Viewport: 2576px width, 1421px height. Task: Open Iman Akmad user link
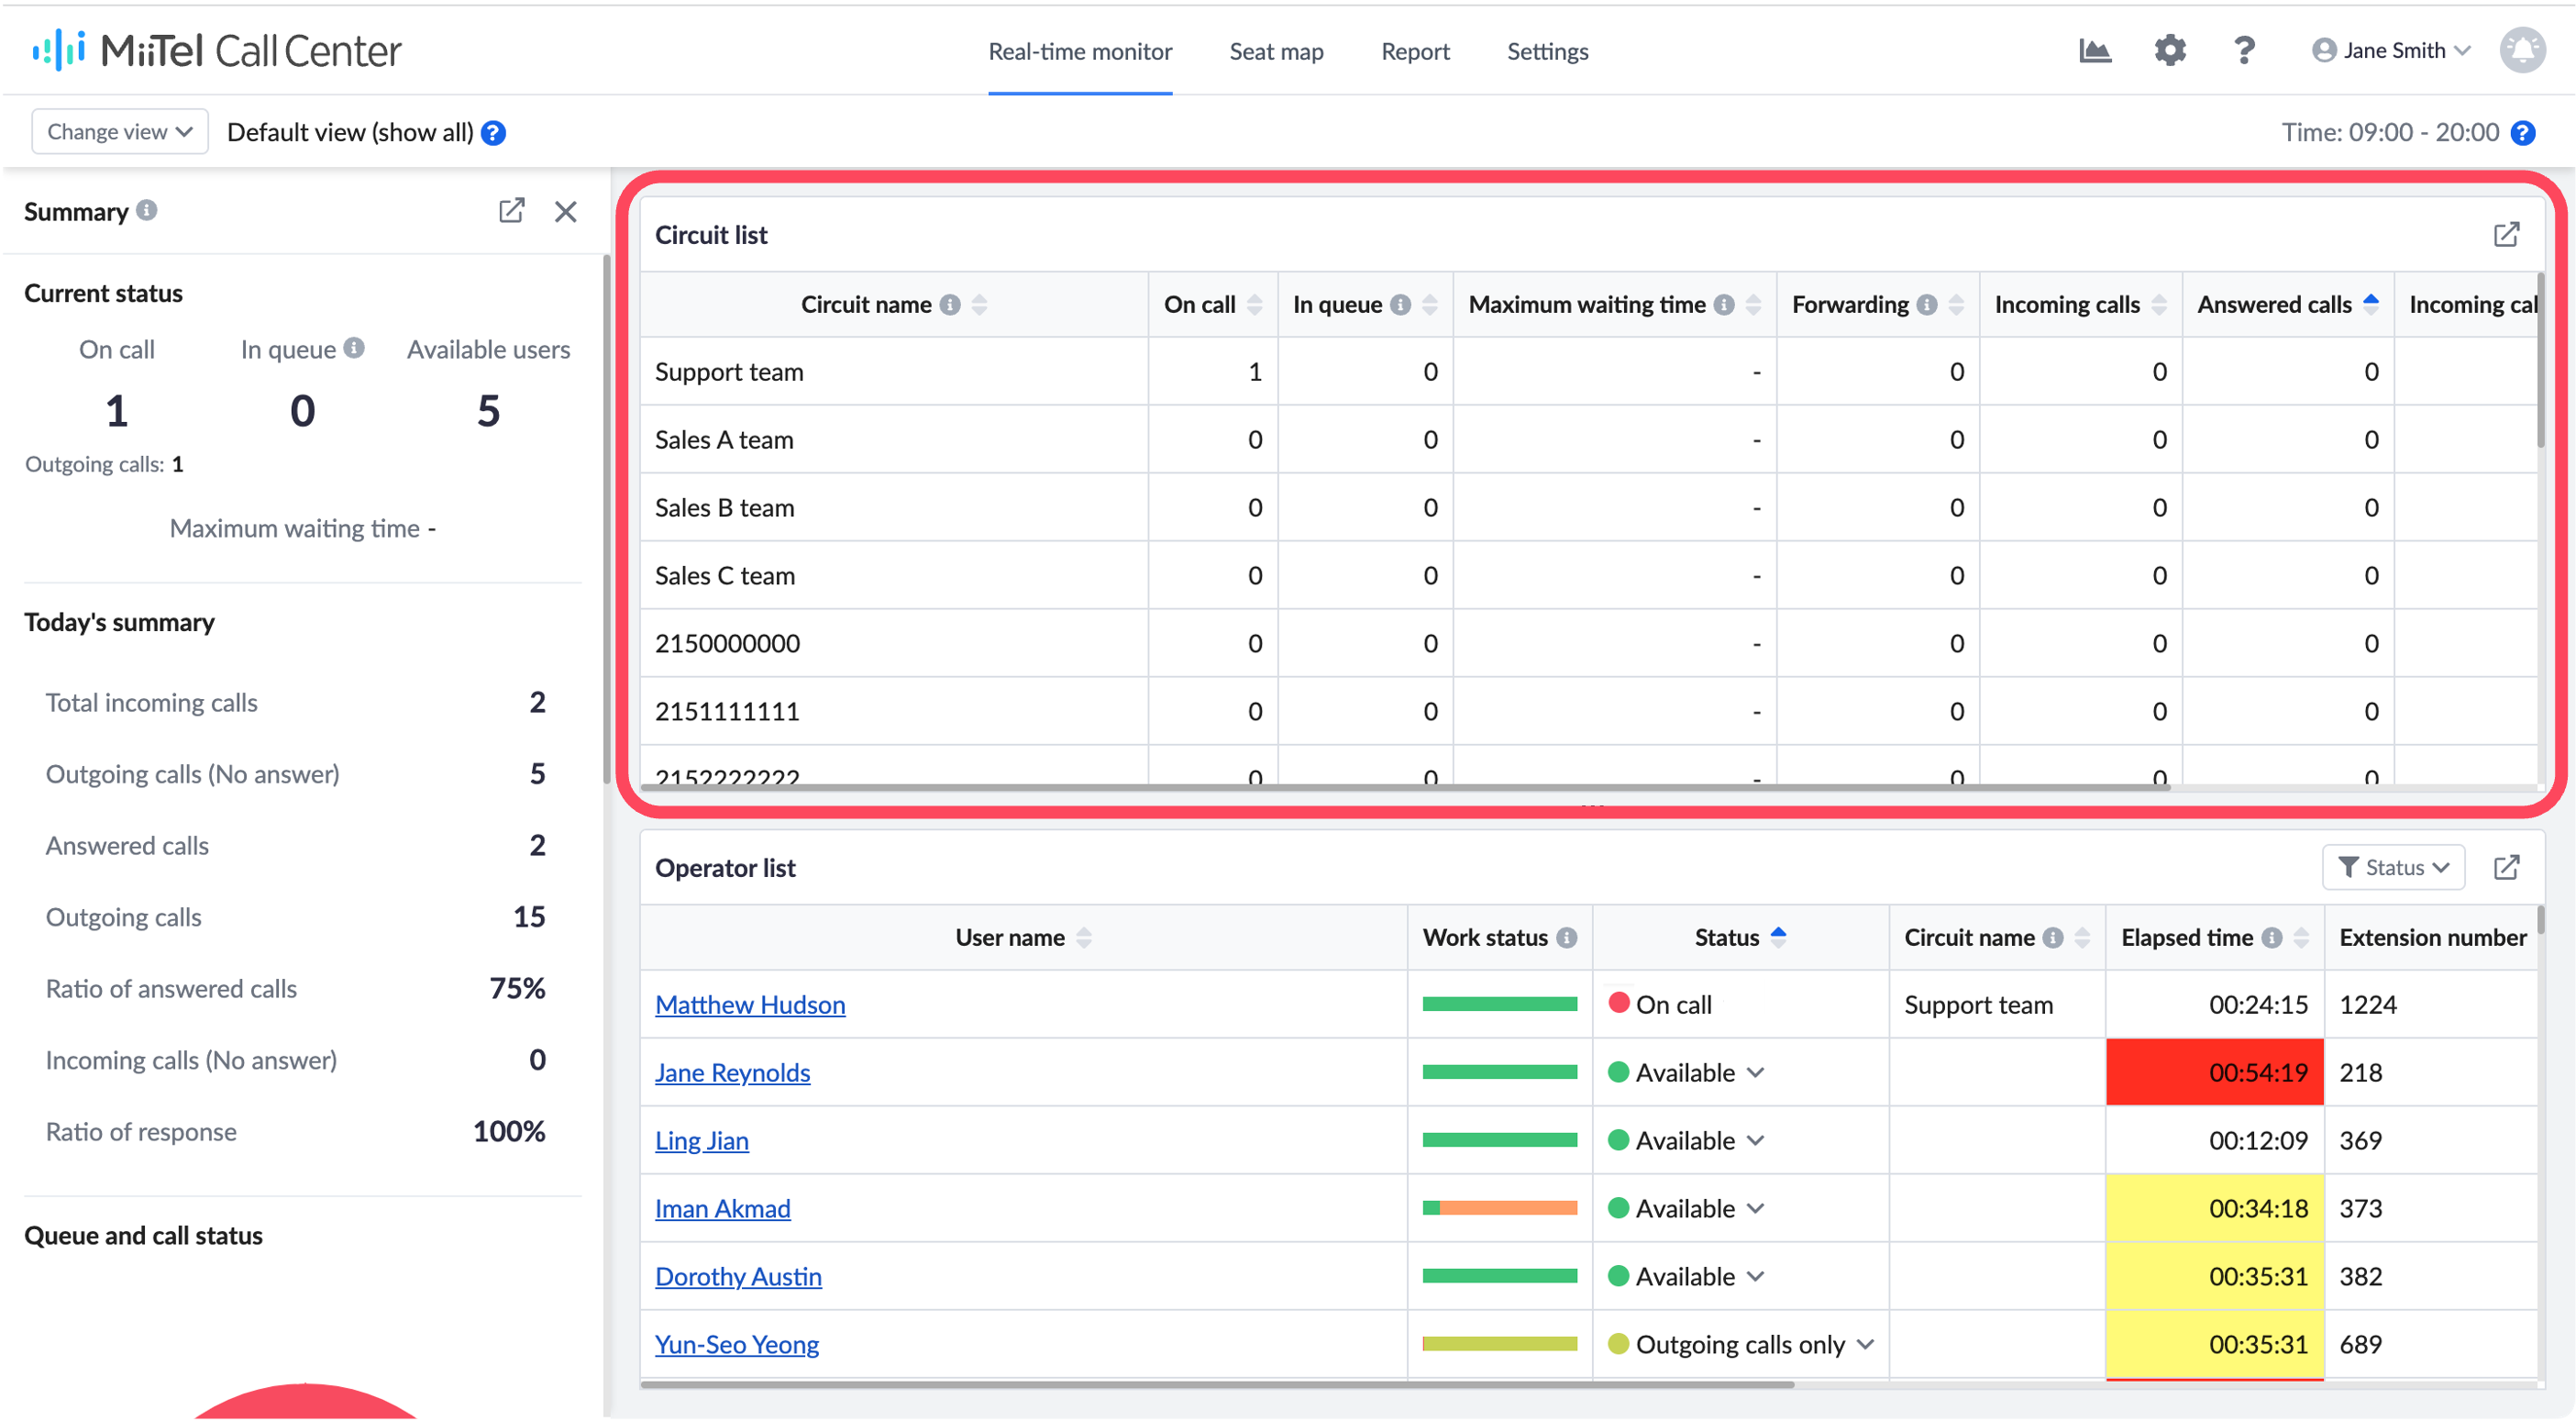pos(722,1209)
